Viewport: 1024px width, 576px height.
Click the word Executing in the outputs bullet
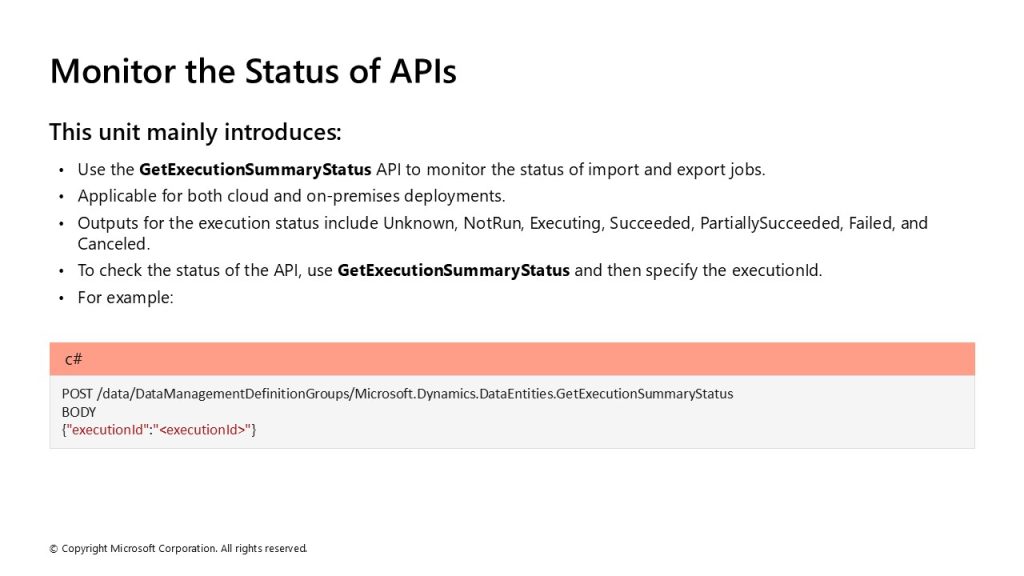coord(565,223)
